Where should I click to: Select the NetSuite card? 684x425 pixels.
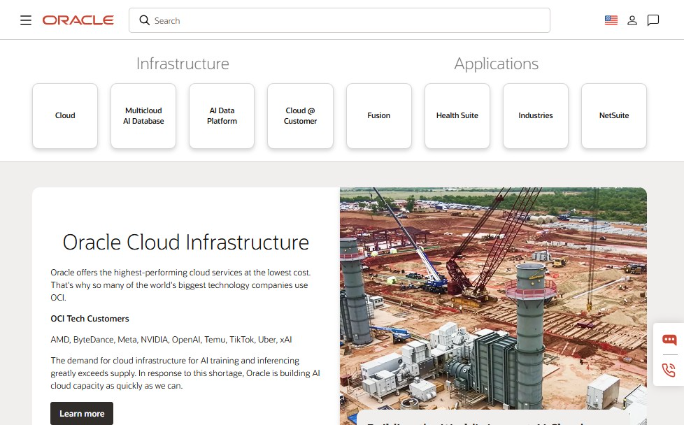tap(614, 116)
